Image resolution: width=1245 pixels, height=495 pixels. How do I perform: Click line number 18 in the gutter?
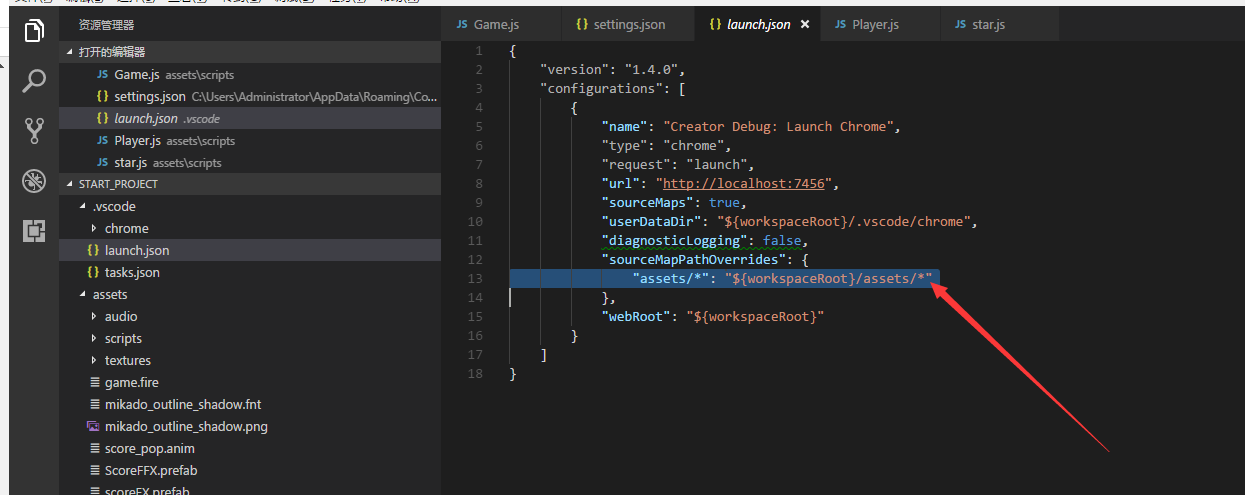click(475, 374)
